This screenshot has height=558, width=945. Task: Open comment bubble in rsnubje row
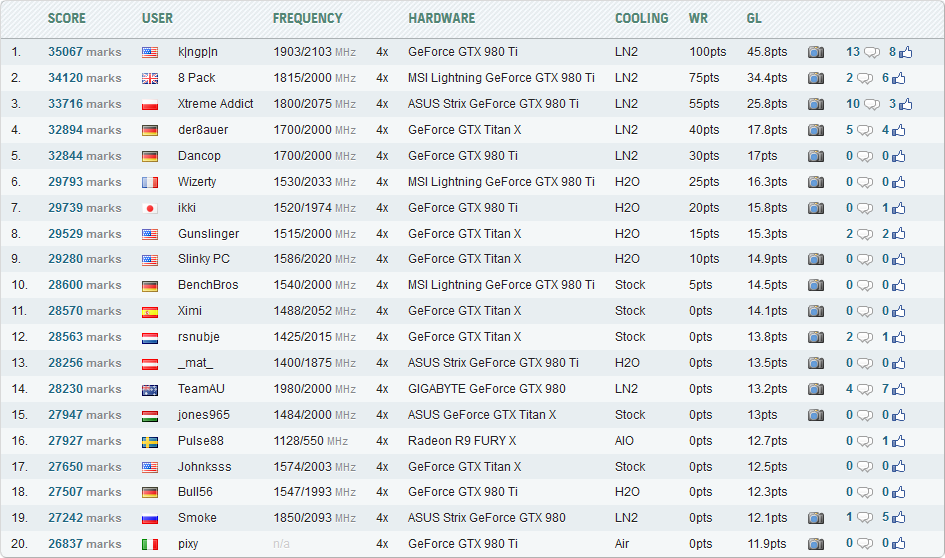tap(865, 337)
